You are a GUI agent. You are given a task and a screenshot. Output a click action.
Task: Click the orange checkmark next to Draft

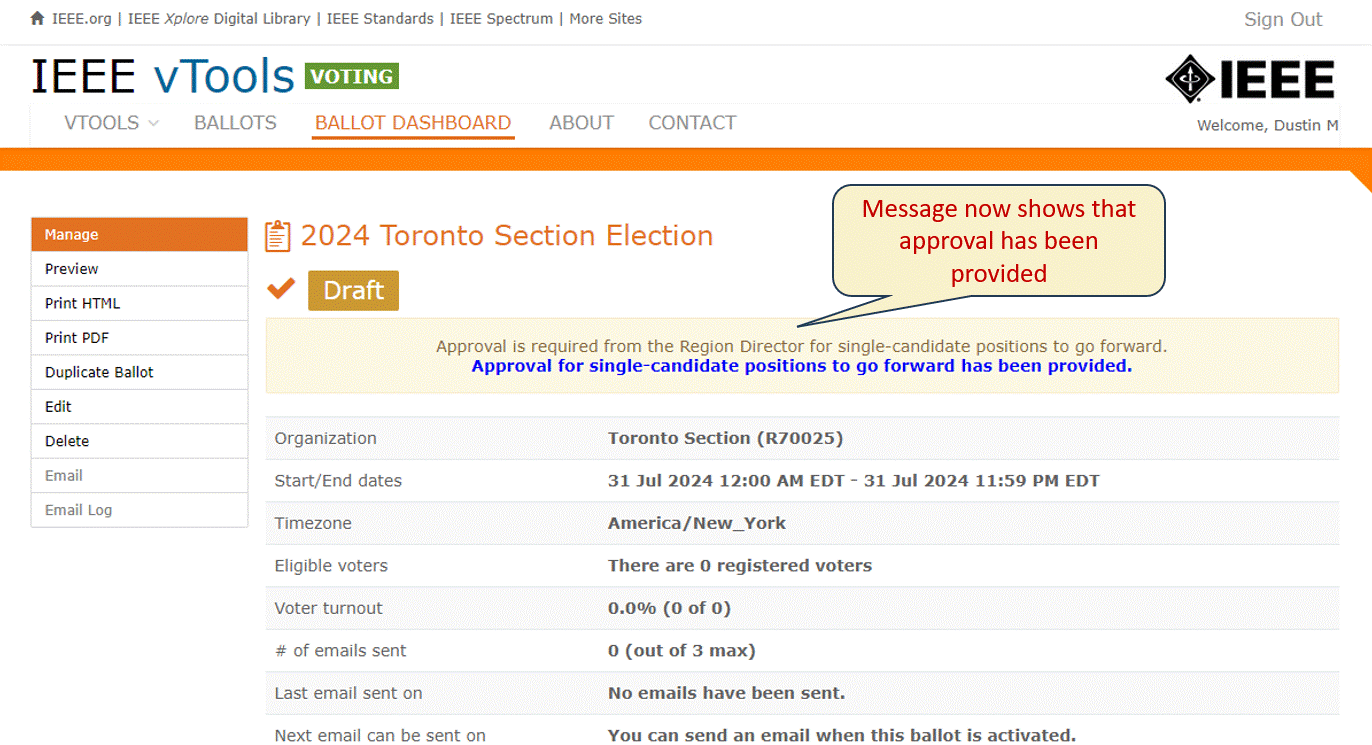[x=281, y=289]
